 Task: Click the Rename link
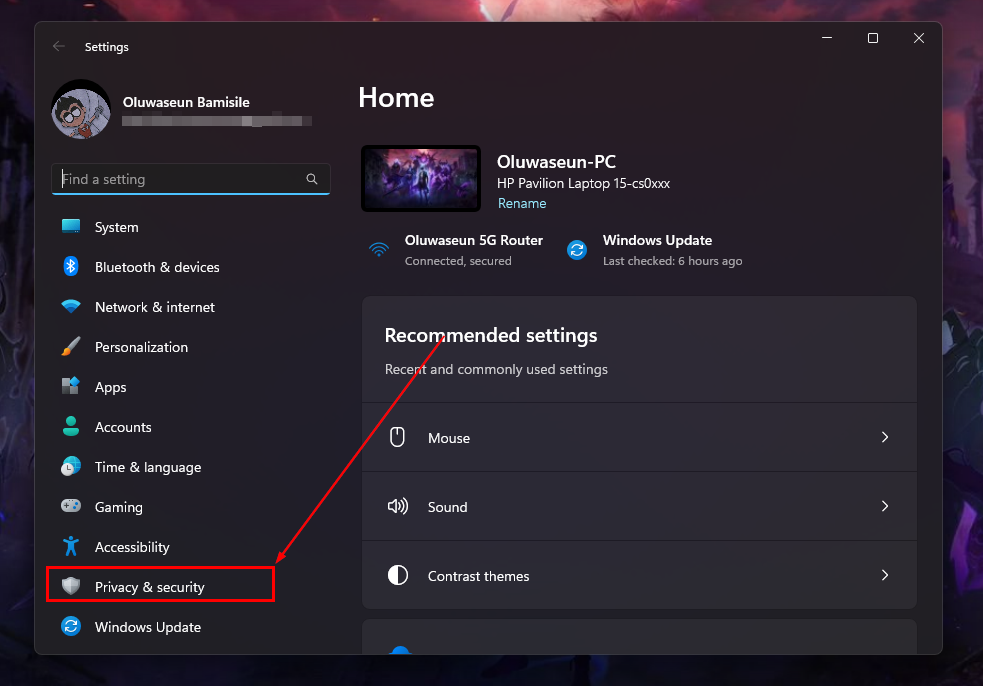pyautogui.click(x=522, y=203)
